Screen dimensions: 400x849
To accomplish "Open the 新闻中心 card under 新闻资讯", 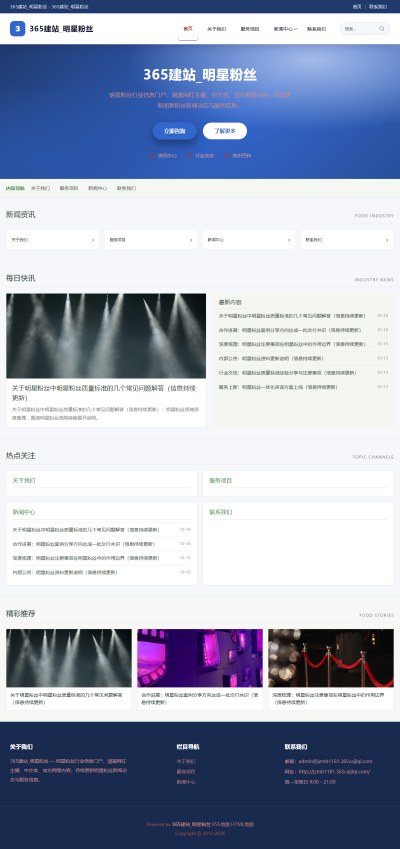I will click(249, 239).
